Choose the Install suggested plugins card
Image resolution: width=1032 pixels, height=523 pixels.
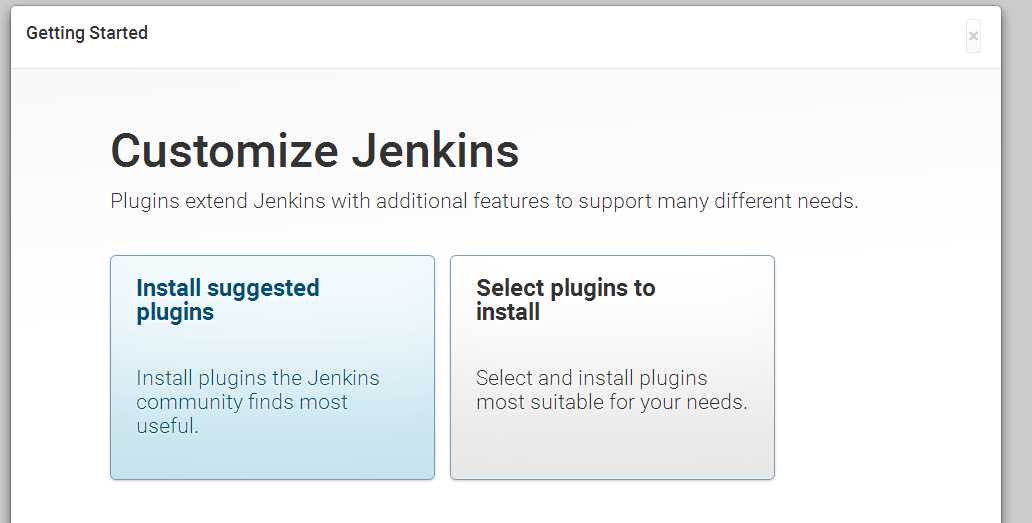[x=272, y=367]
